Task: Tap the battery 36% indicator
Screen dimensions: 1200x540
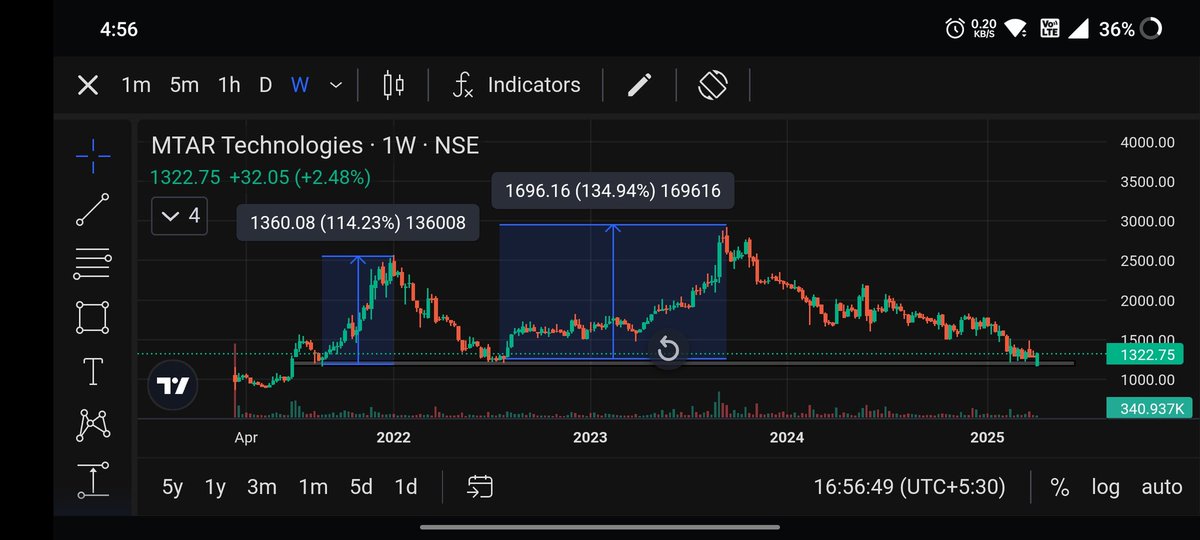Action: point(1130,29)
